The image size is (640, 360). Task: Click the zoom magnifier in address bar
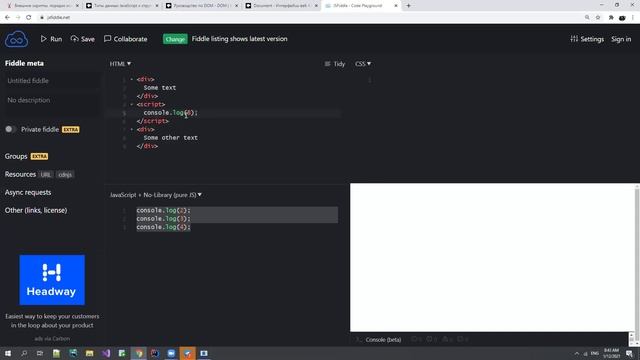point(587,17)
